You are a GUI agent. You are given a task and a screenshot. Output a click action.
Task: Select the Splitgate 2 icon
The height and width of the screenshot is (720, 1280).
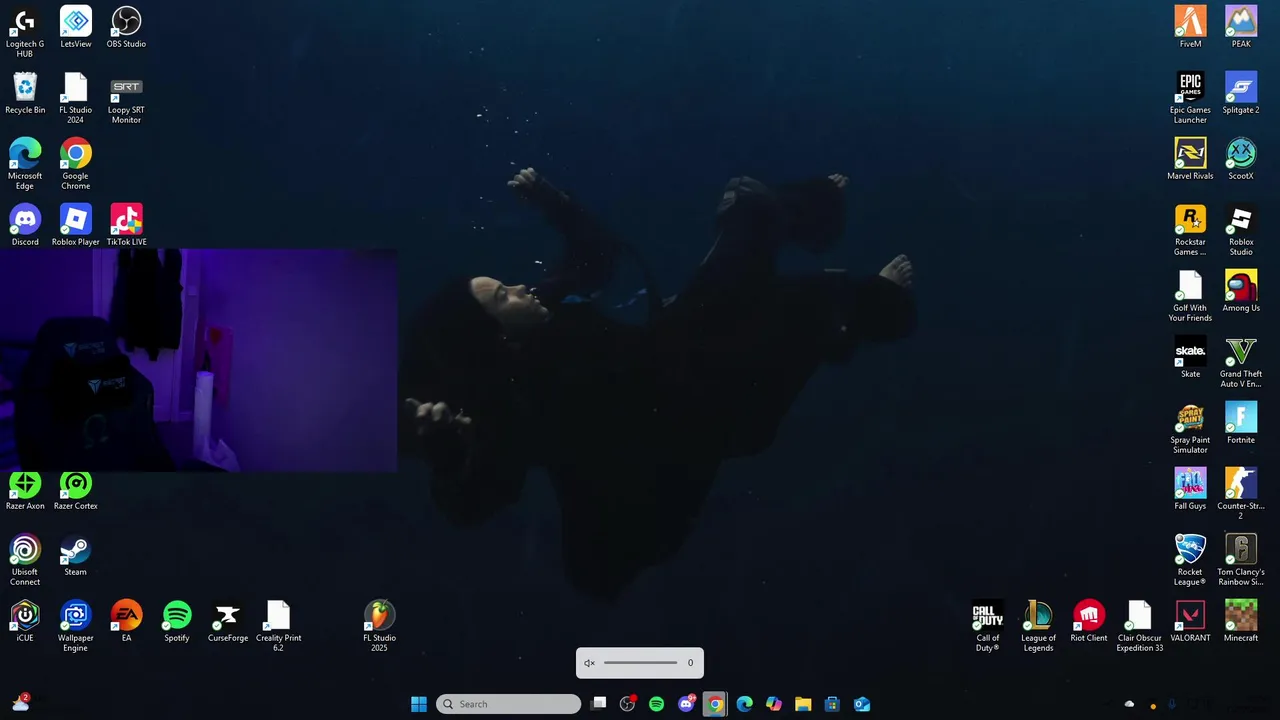(1241, 93)
